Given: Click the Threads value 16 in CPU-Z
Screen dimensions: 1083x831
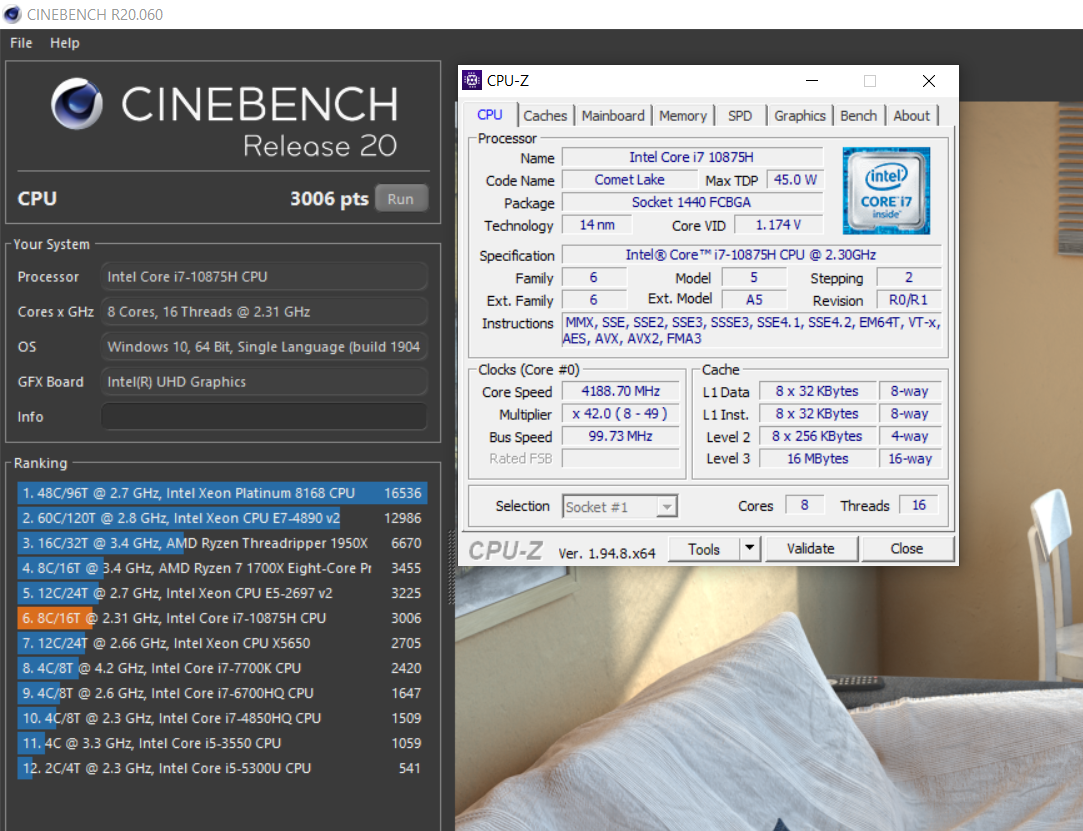Looking at the screenshot, I should coord(919,505).
